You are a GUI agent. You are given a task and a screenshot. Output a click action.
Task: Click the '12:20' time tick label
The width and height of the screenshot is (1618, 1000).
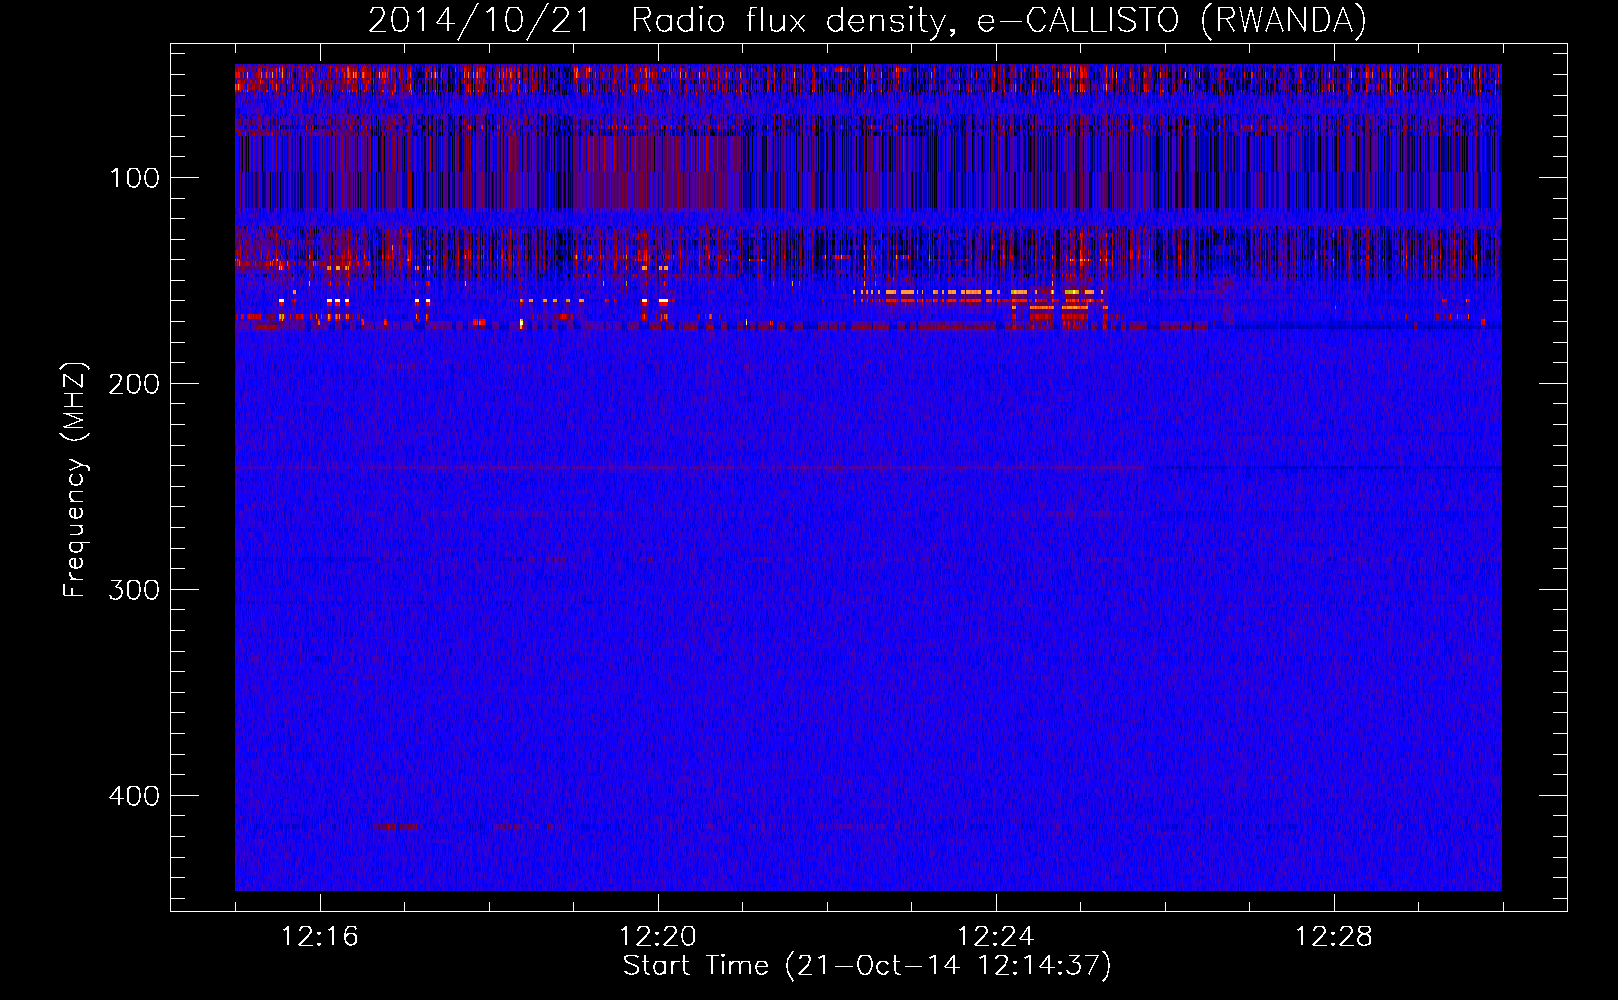pos(658,936)
